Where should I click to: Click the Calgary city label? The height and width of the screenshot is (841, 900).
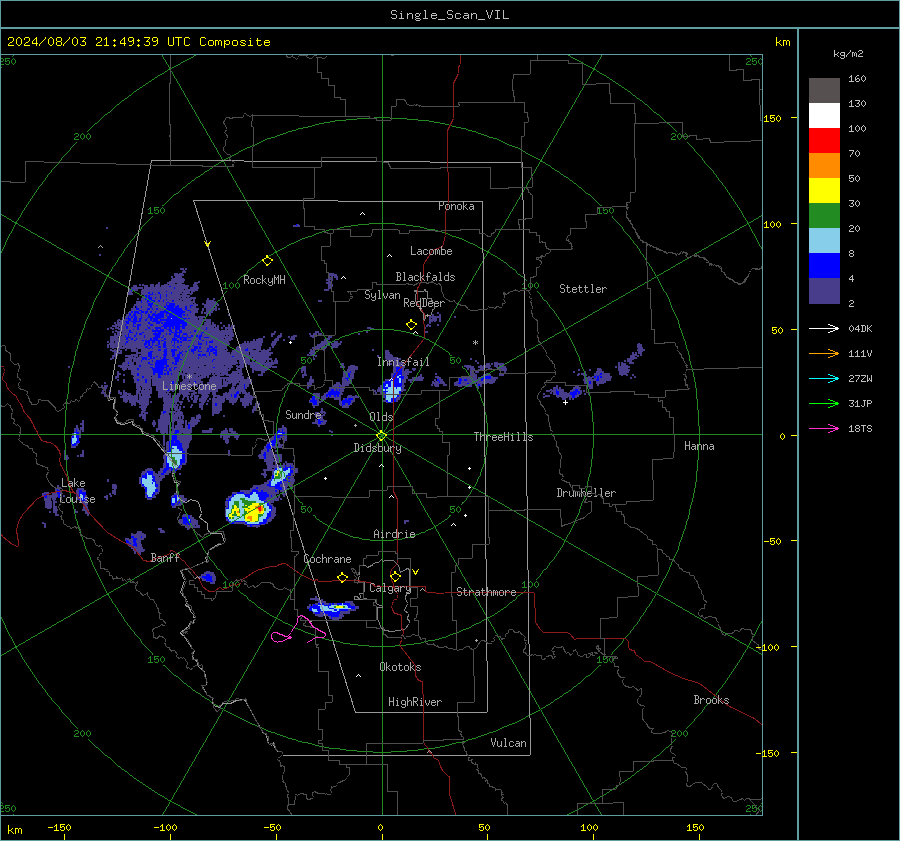(x=390, y=588)
